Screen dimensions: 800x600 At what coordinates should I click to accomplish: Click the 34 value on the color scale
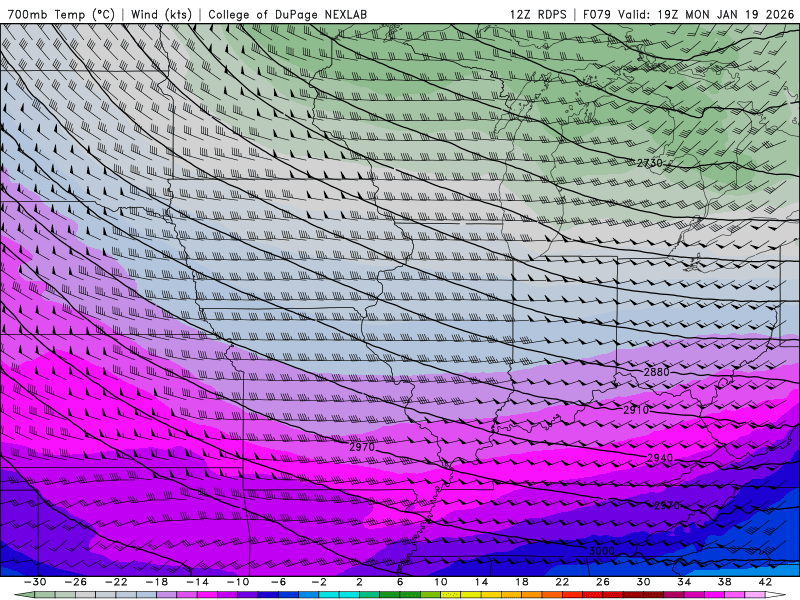(684, 582)
